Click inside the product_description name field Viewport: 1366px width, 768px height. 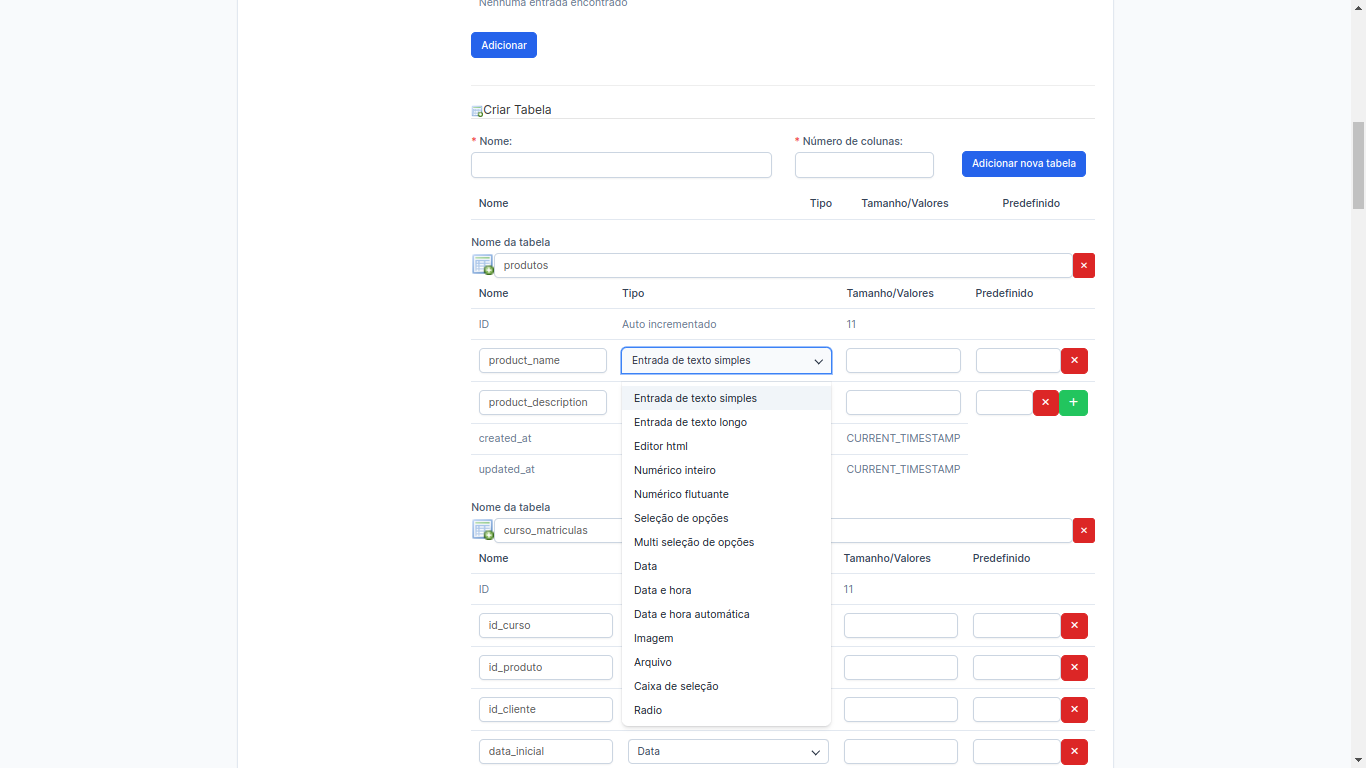click(542, 402)
